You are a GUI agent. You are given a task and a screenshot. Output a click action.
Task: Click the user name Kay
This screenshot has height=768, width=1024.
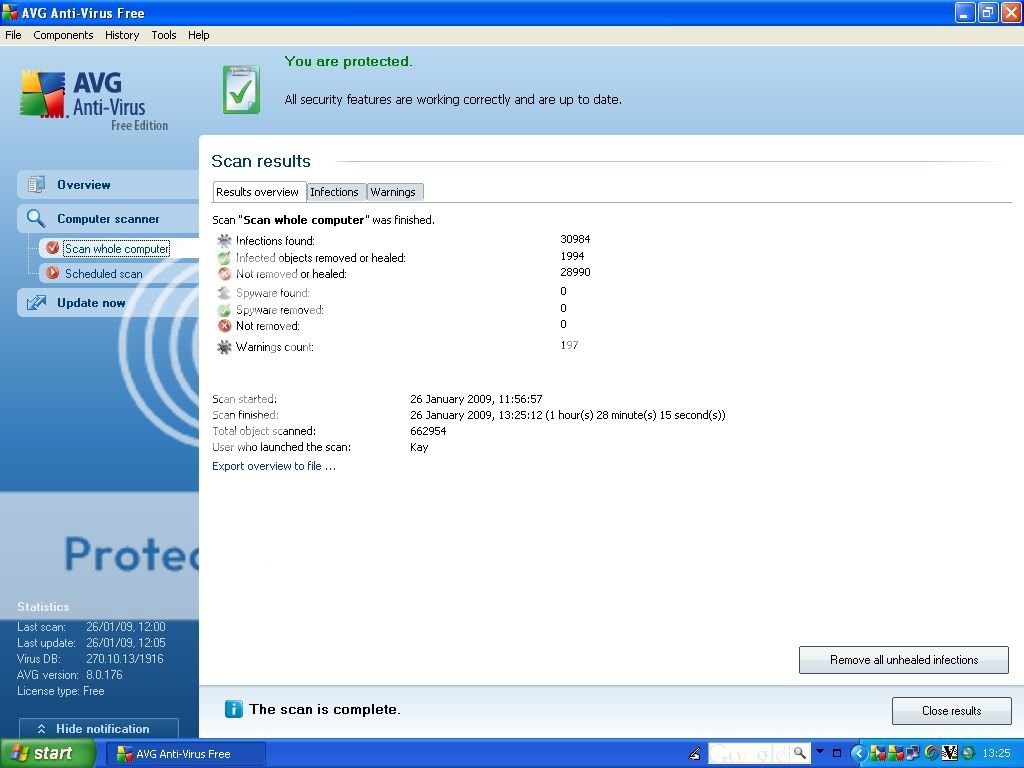pos(419,447)
